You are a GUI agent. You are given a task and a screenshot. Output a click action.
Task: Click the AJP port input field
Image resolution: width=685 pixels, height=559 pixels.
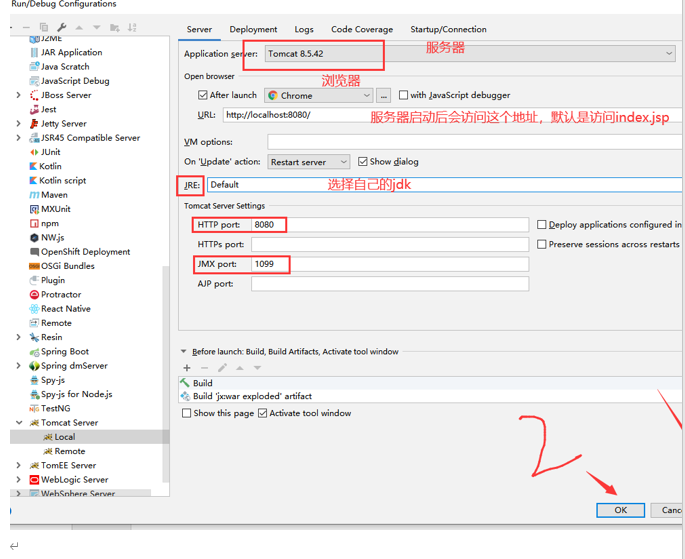390,284
